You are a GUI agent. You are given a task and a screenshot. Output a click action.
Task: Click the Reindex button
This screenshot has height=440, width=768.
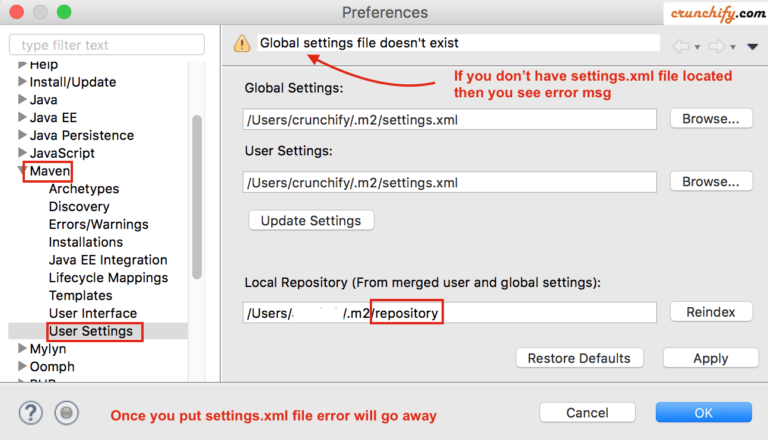click(710, 312)
